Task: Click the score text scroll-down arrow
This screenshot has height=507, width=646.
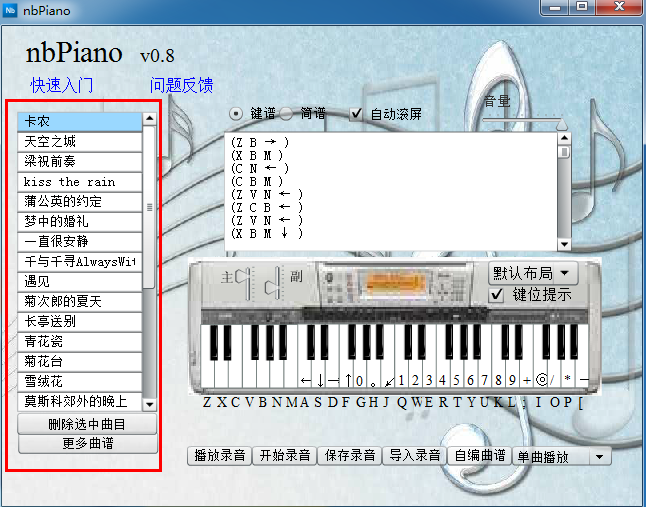Action: click(564, 244)
